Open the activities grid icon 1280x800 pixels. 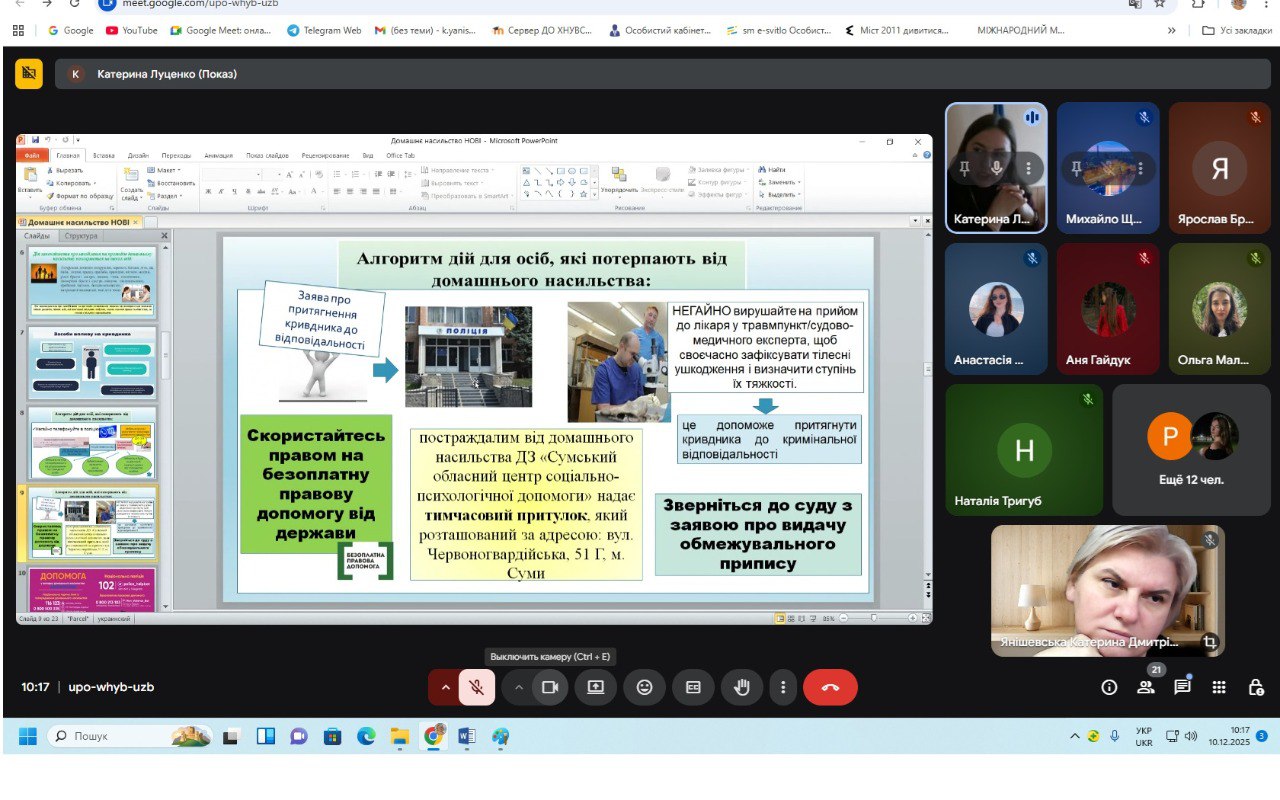(x=1219, y=687)
